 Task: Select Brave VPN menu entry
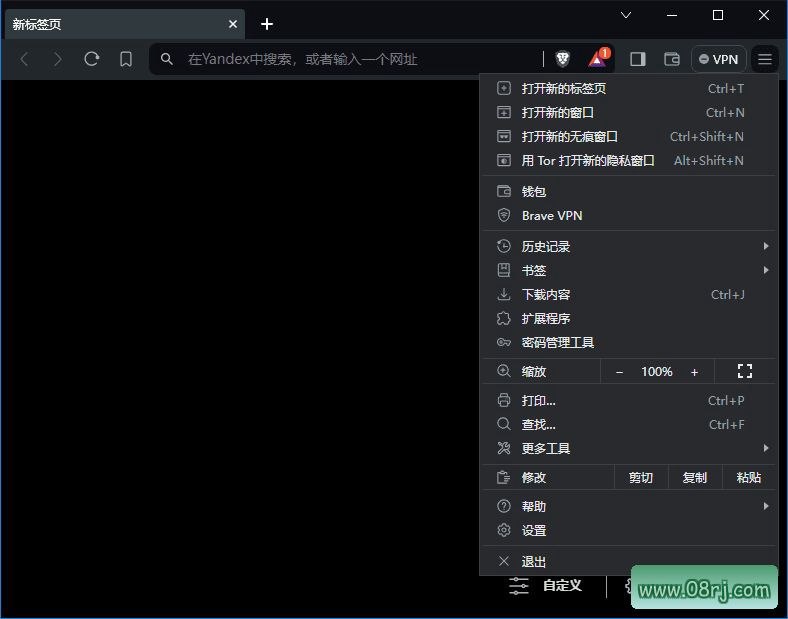[628, 216]
